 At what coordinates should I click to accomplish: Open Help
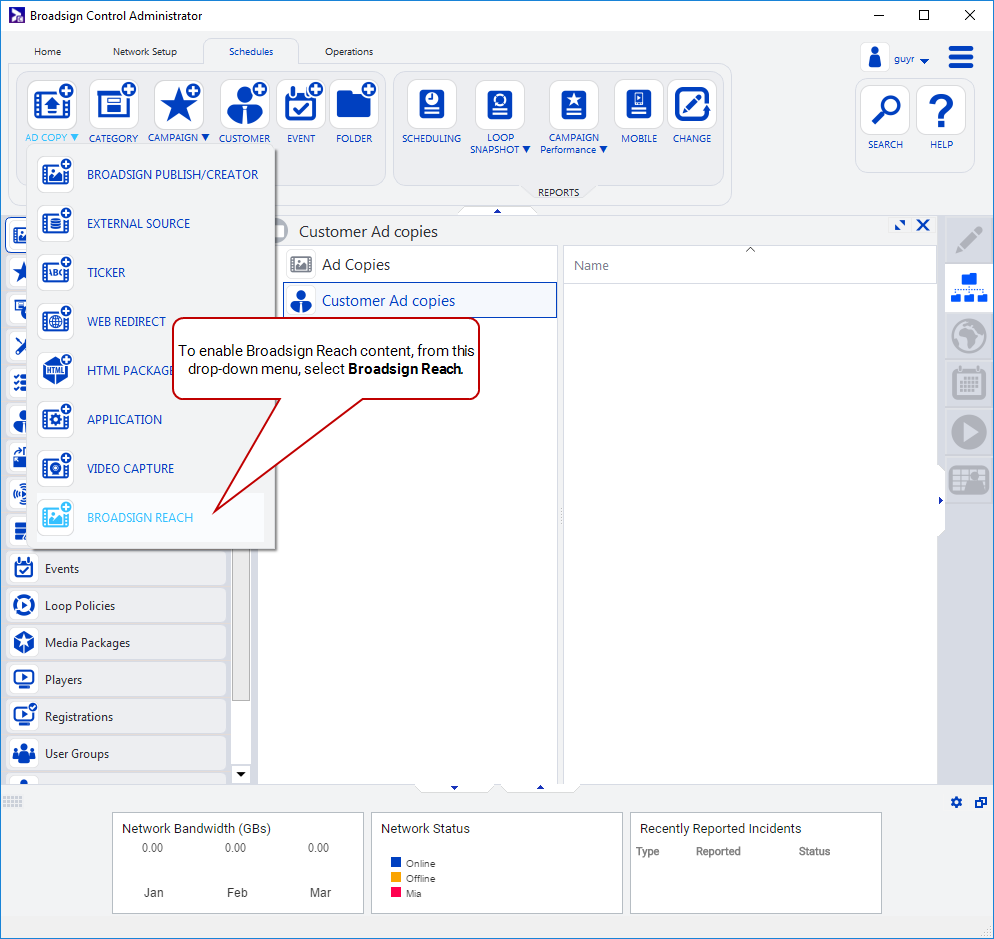941,110
